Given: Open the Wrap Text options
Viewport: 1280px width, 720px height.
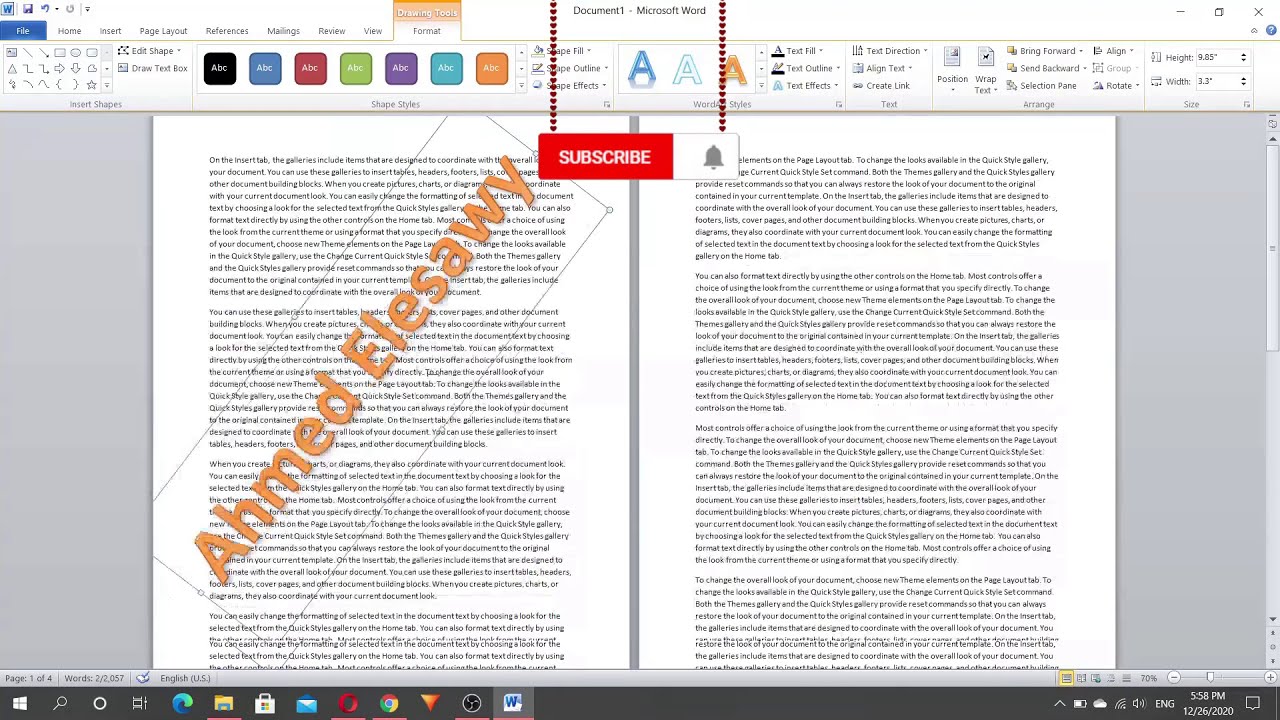Looking at the screenshot, I should point(986,69).
